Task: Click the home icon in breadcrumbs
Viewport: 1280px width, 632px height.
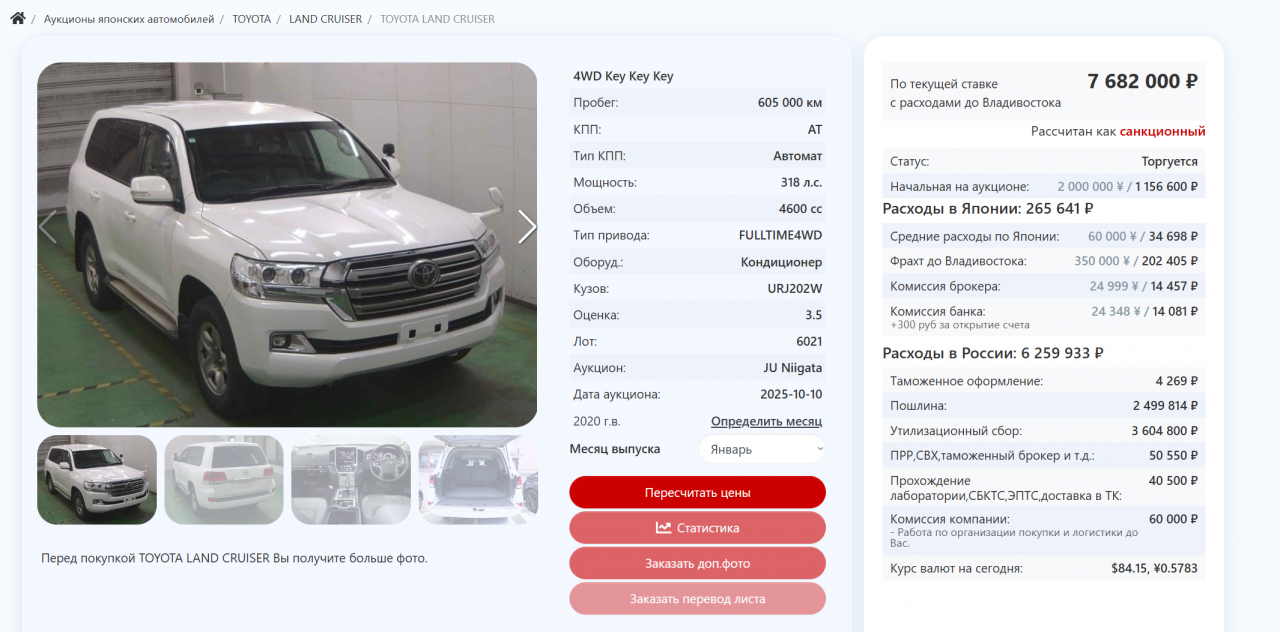Action: (18, 18)
